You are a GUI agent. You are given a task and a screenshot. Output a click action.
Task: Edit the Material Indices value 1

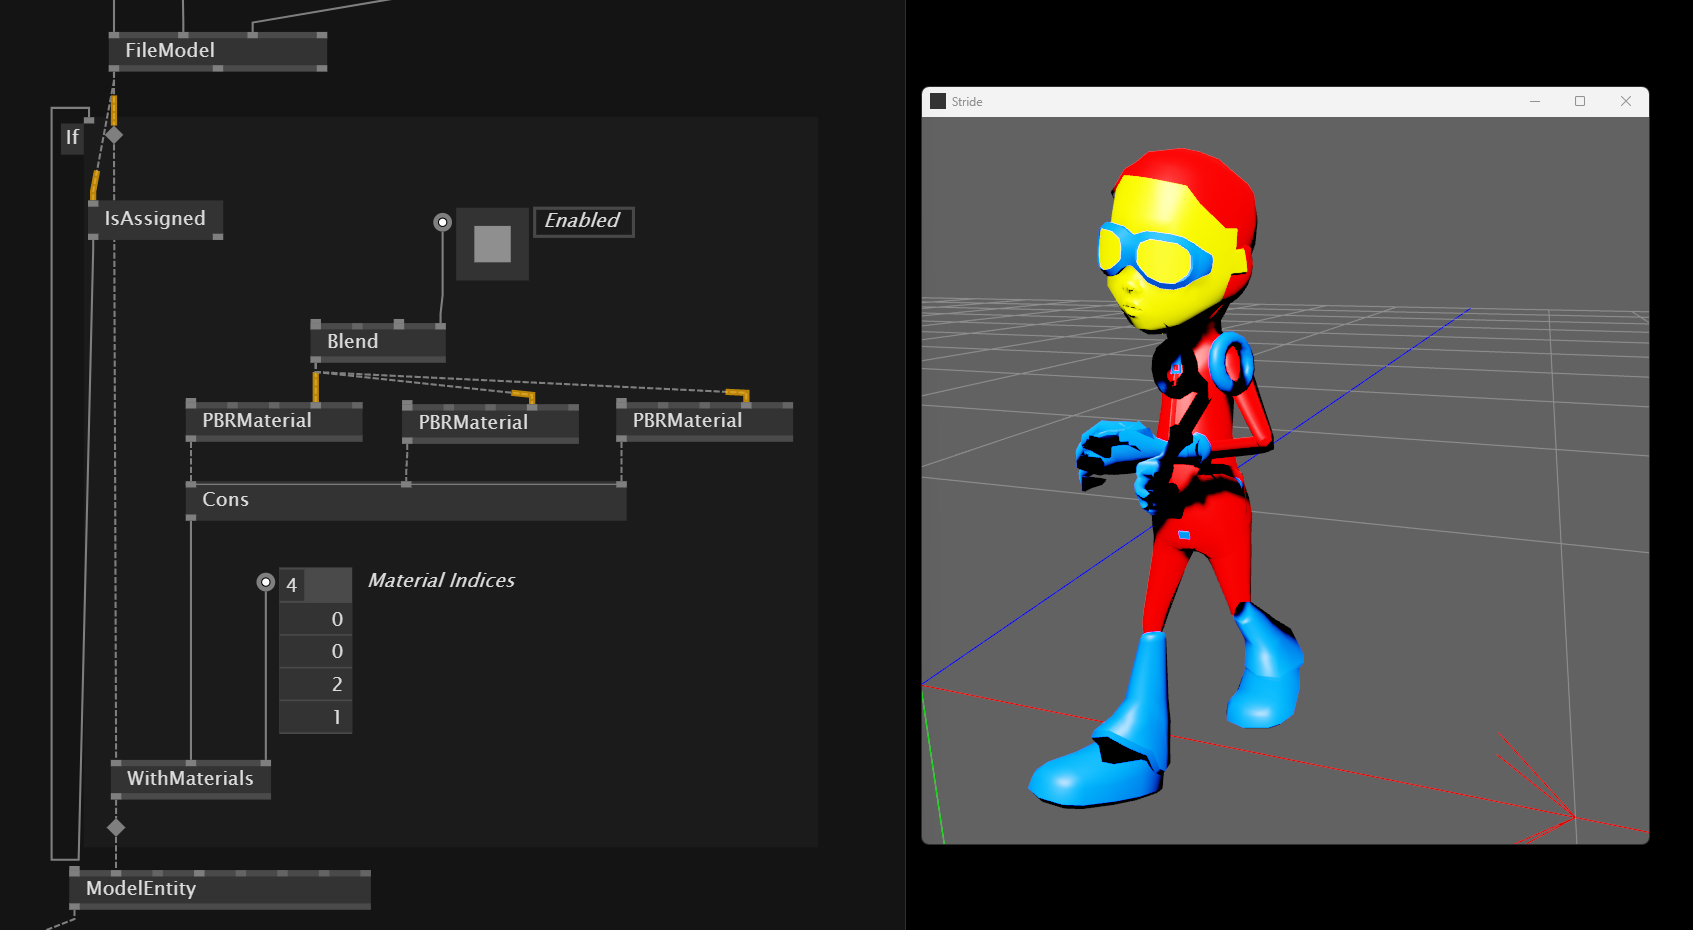click(315, 717)
